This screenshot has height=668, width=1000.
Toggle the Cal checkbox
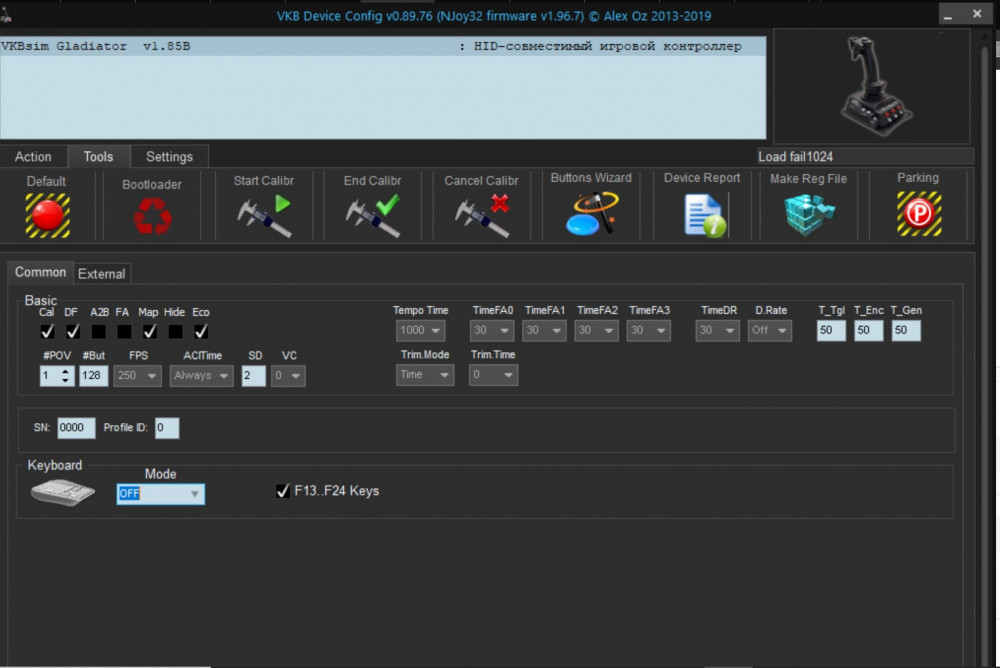tap(47, 331)
